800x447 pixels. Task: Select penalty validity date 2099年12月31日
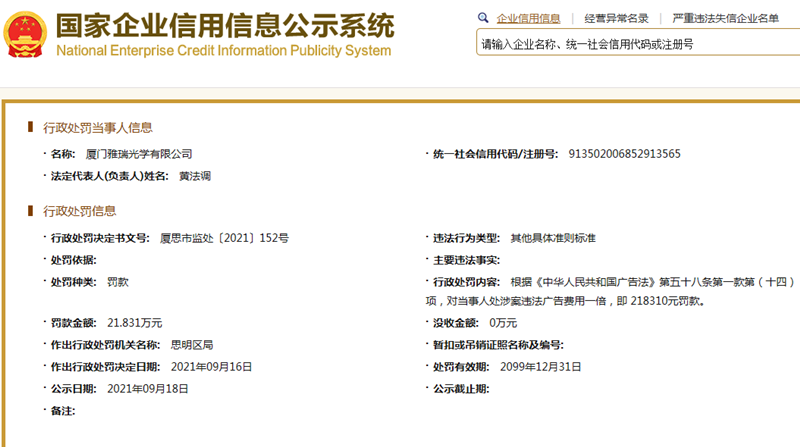coord(540,367)
